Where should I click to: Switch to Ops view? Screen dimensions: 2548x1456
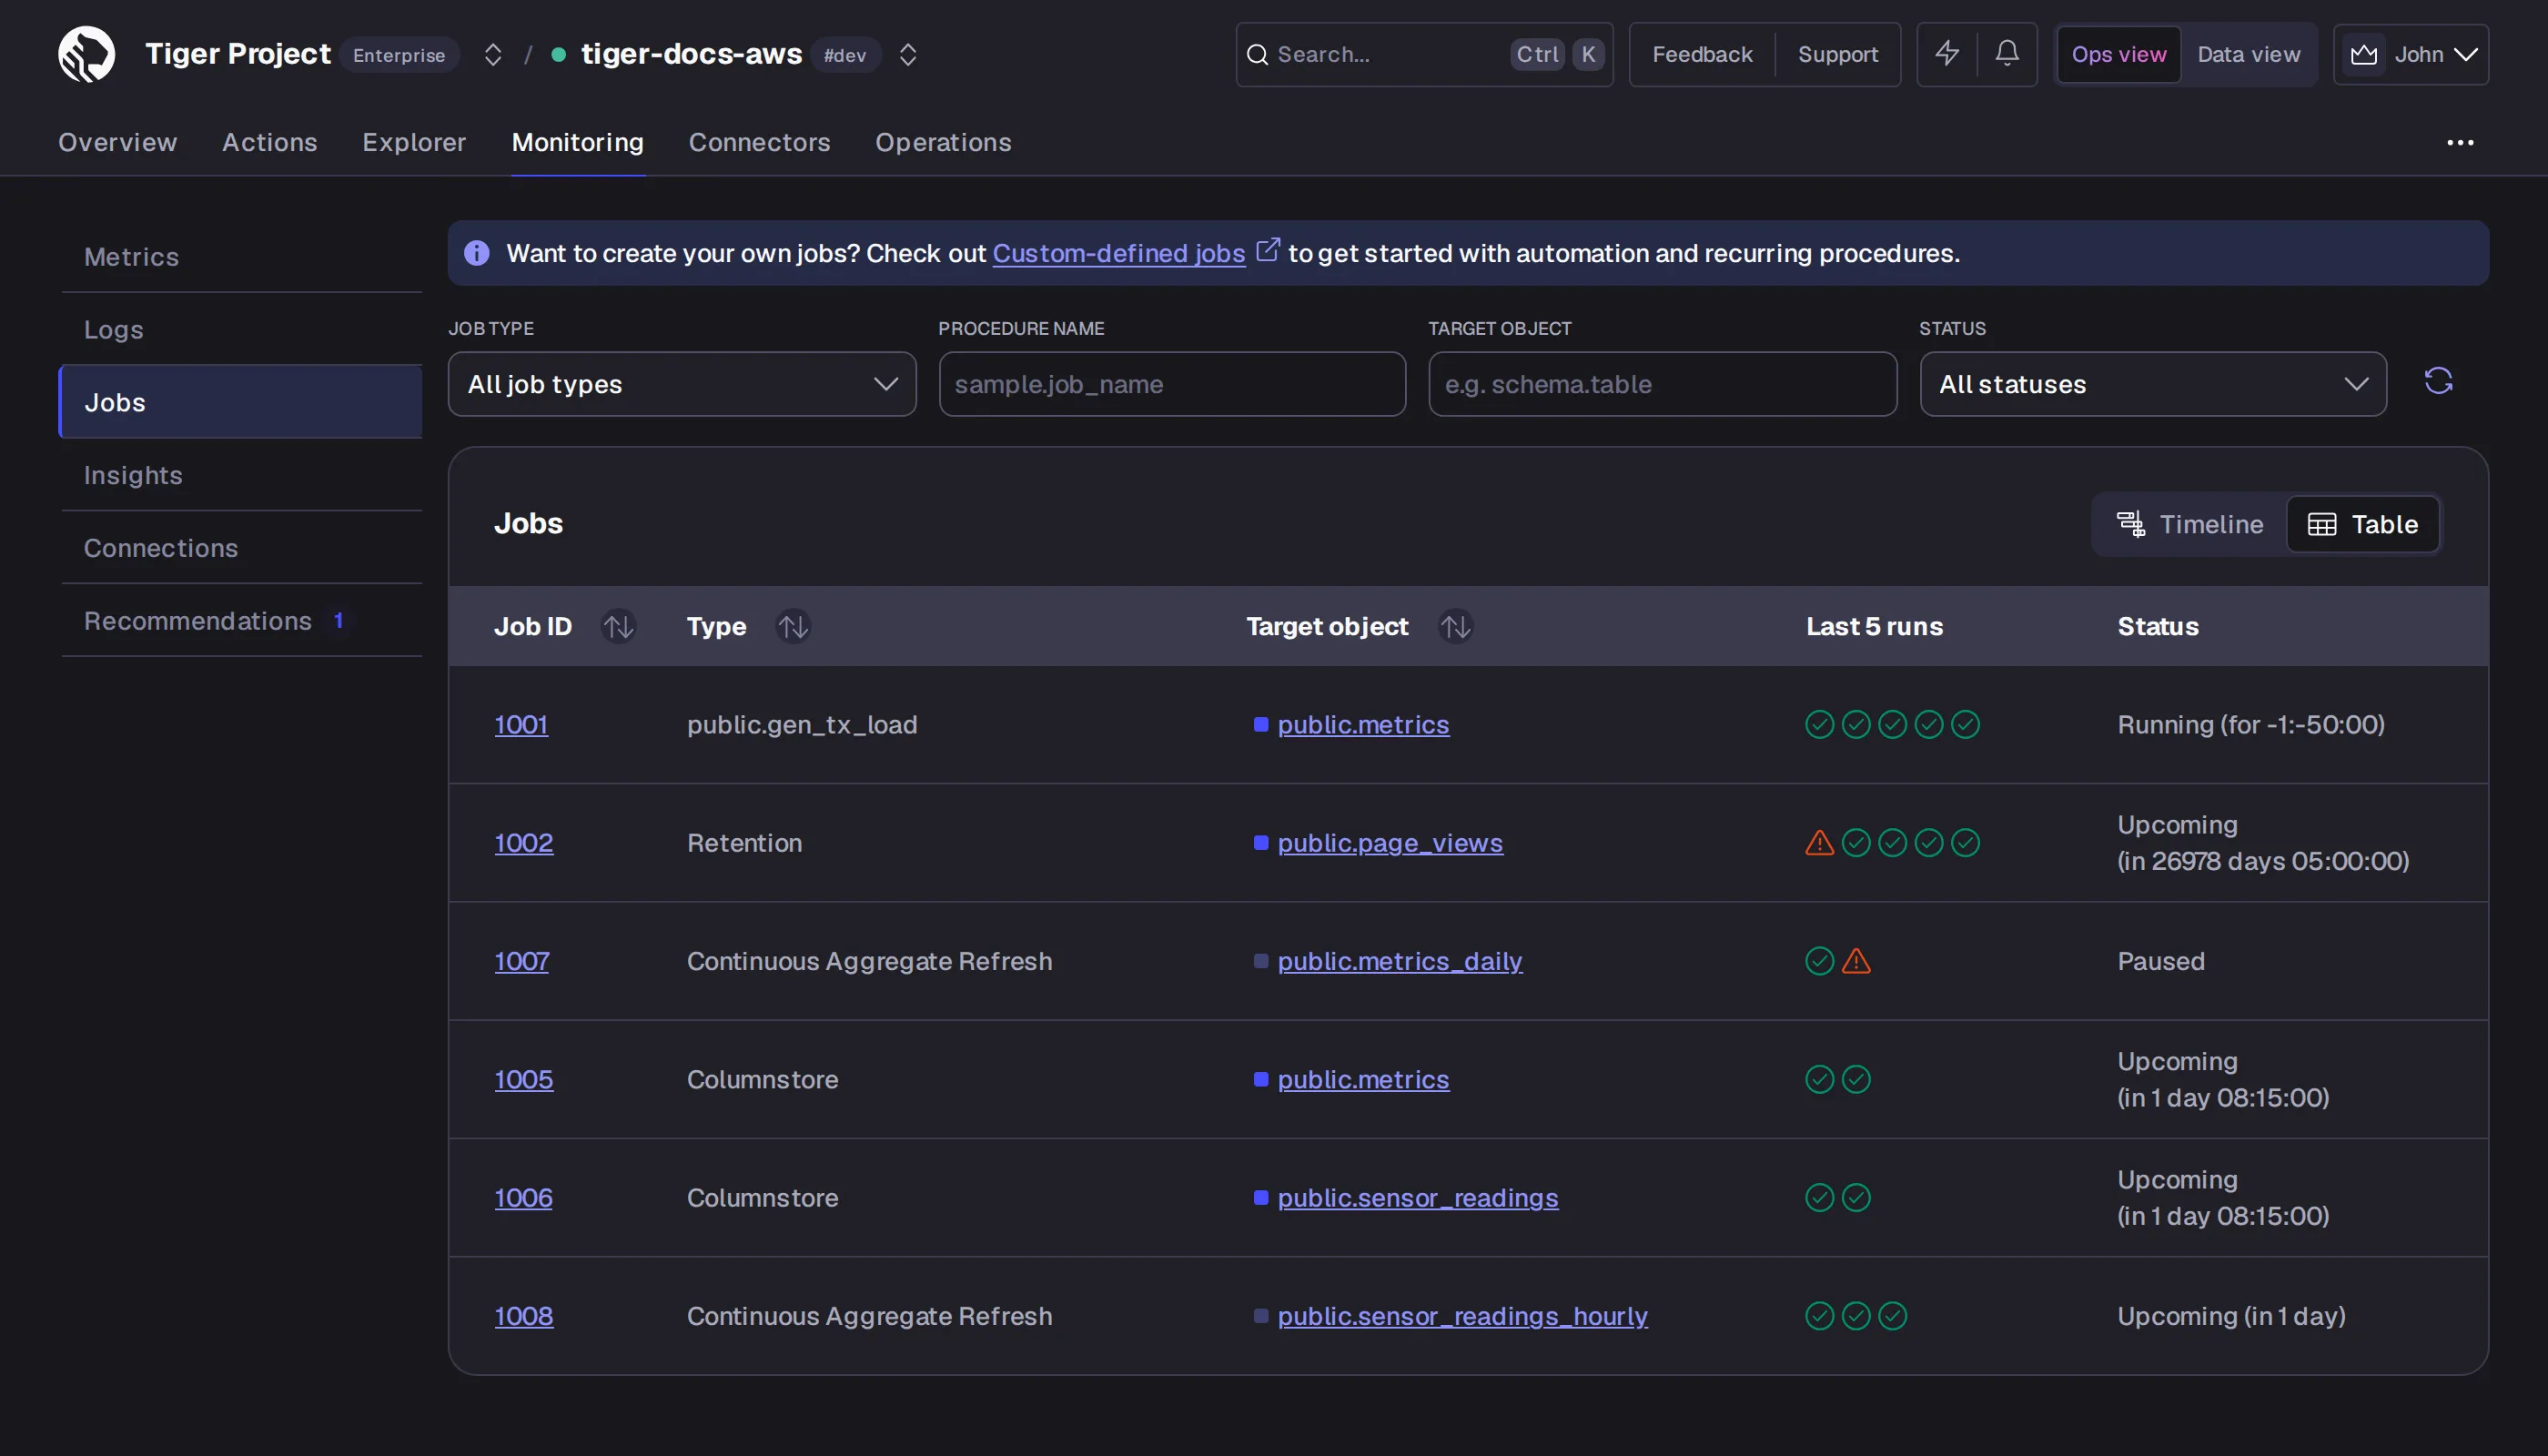click(2118, 54)
